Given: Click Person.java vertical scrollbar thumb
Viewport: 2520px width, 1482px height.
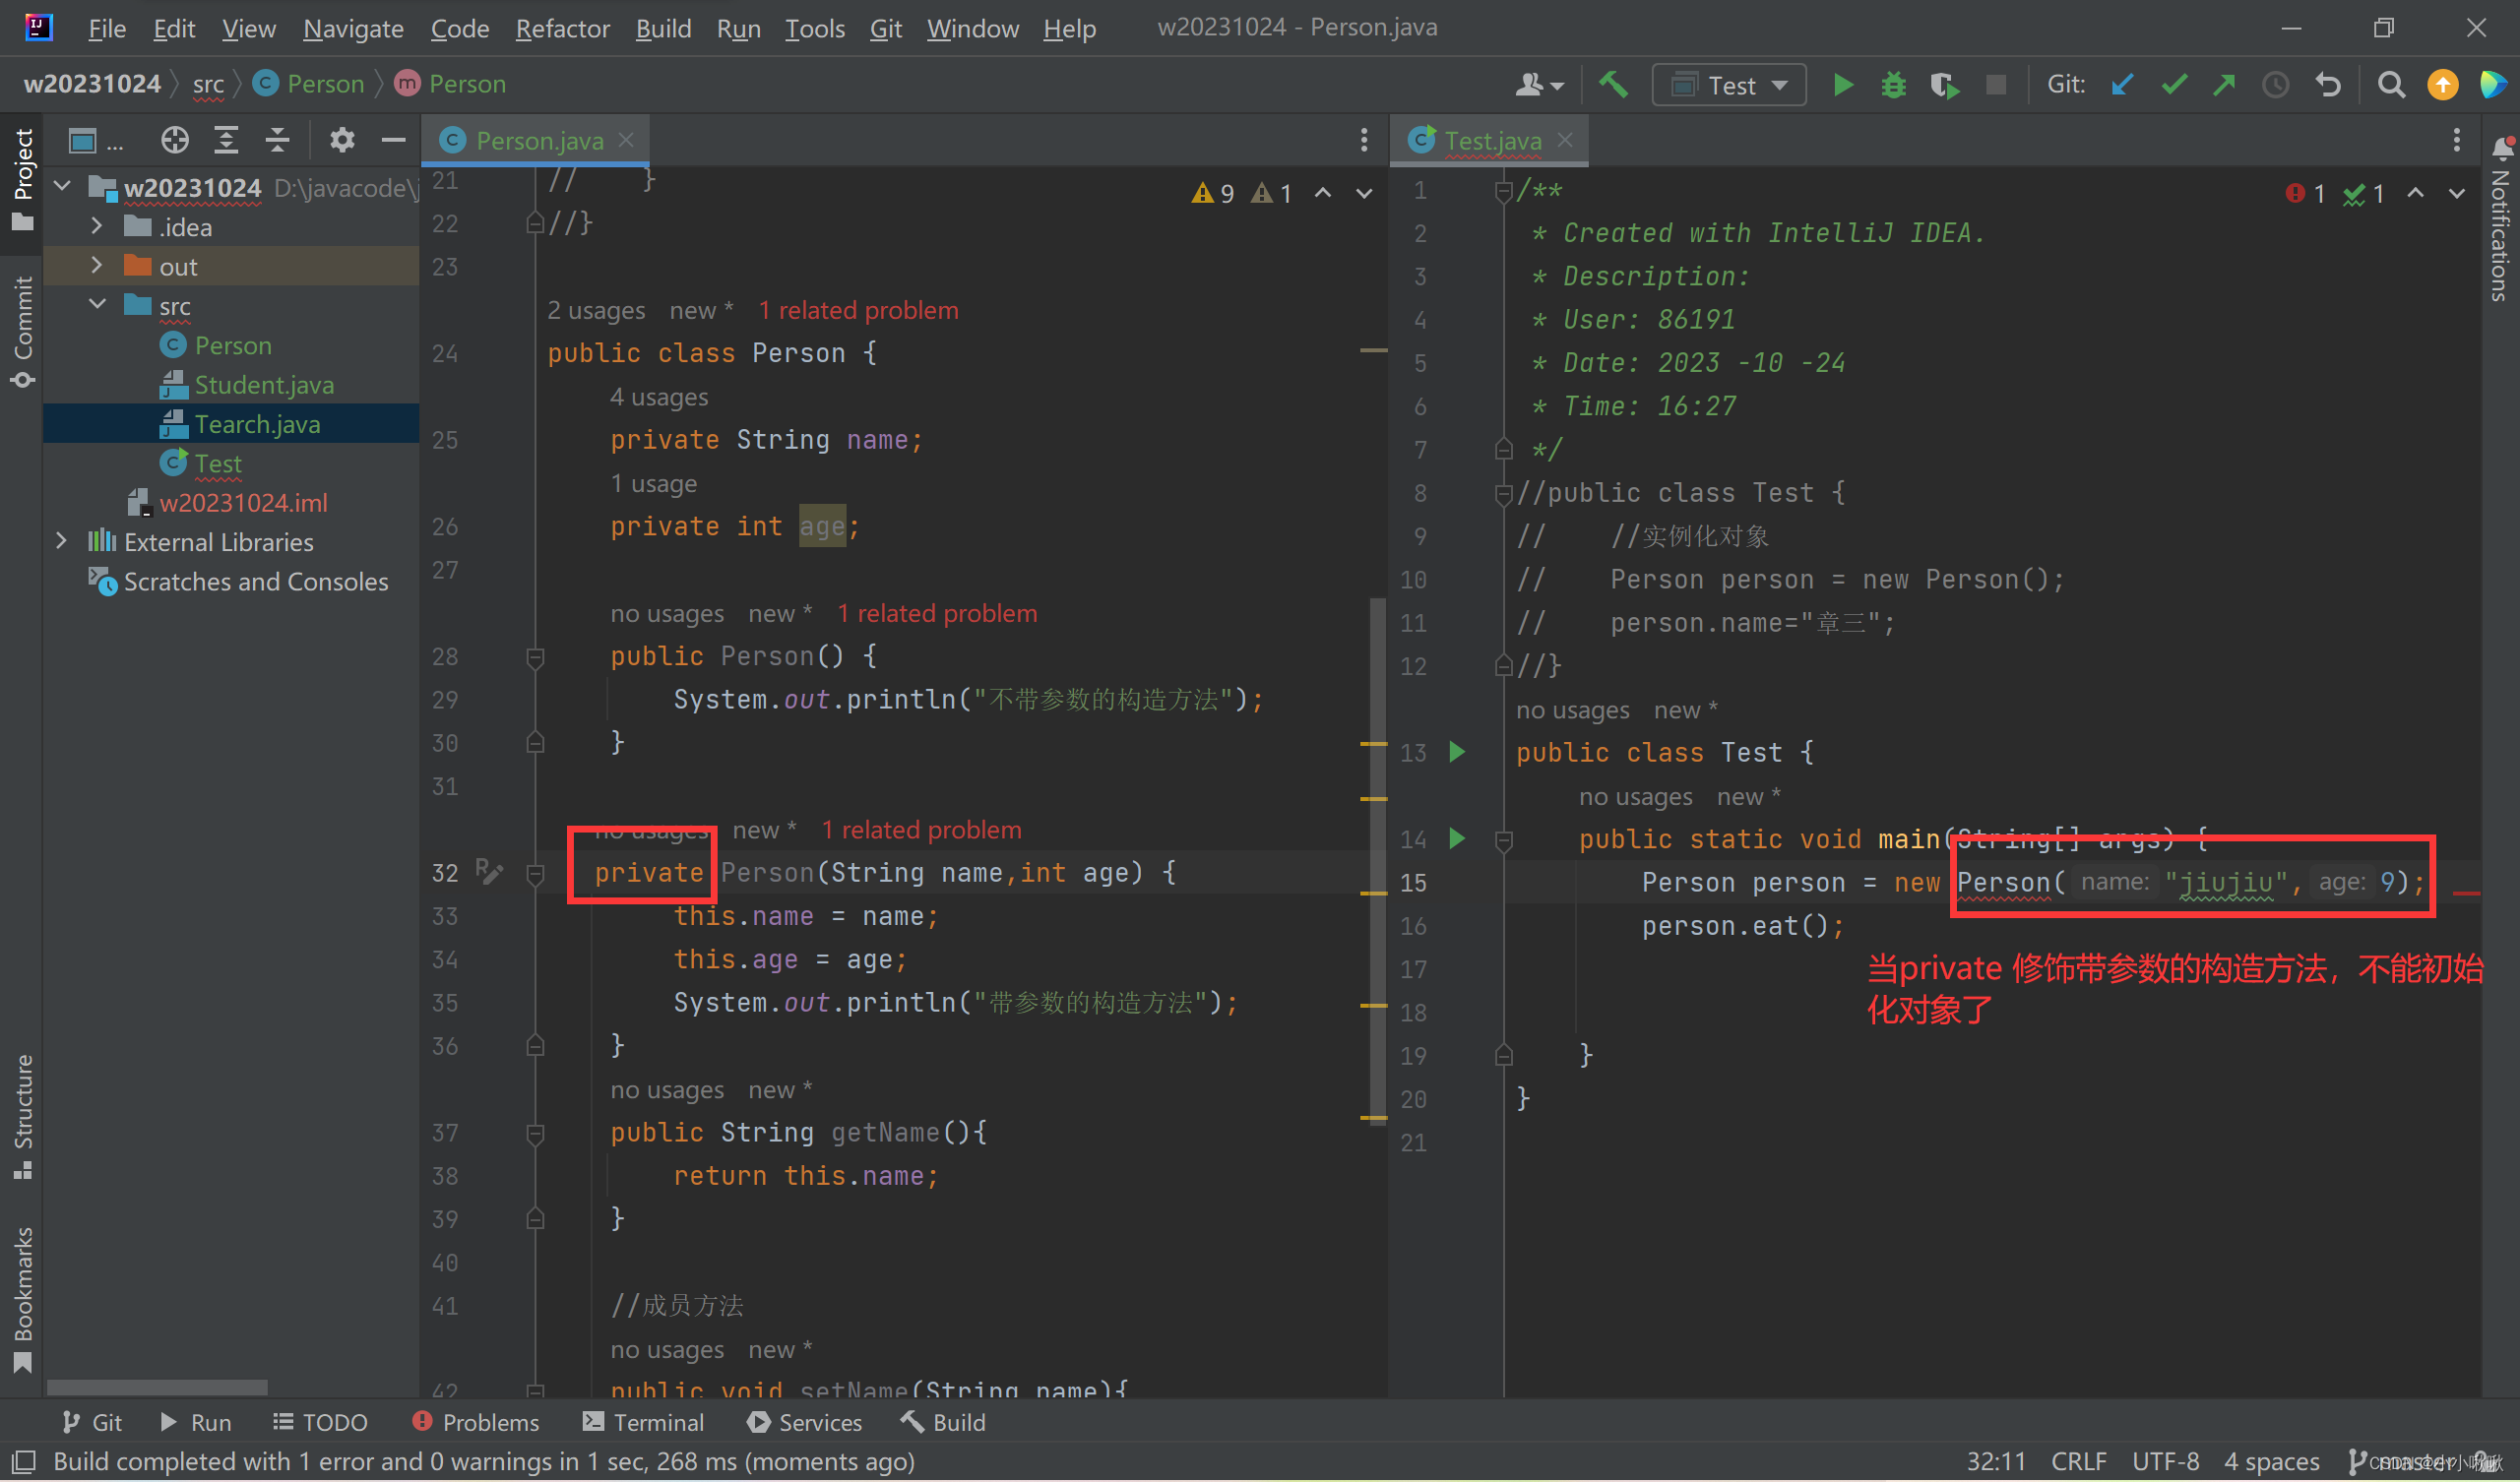Looking at the screenshot, I should click(x=1377, y=860).
